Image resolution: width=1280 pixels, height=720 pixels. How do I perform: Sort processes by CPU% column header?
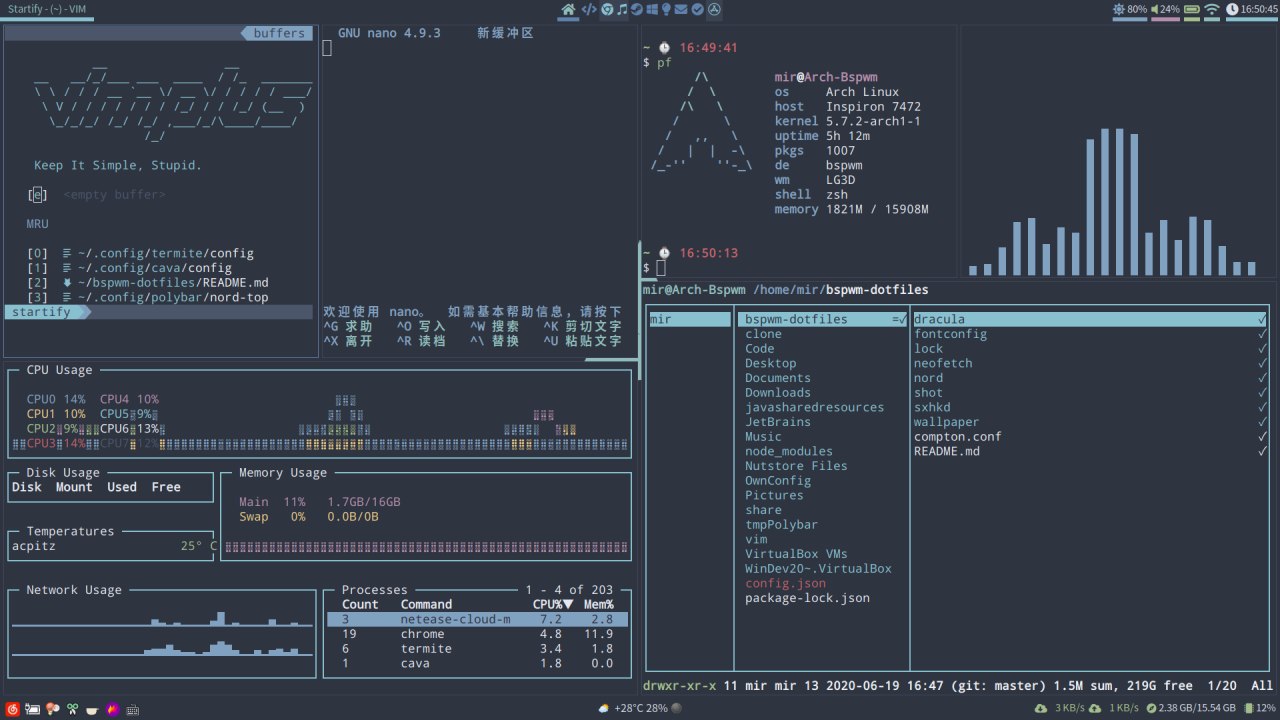[553, 604]
